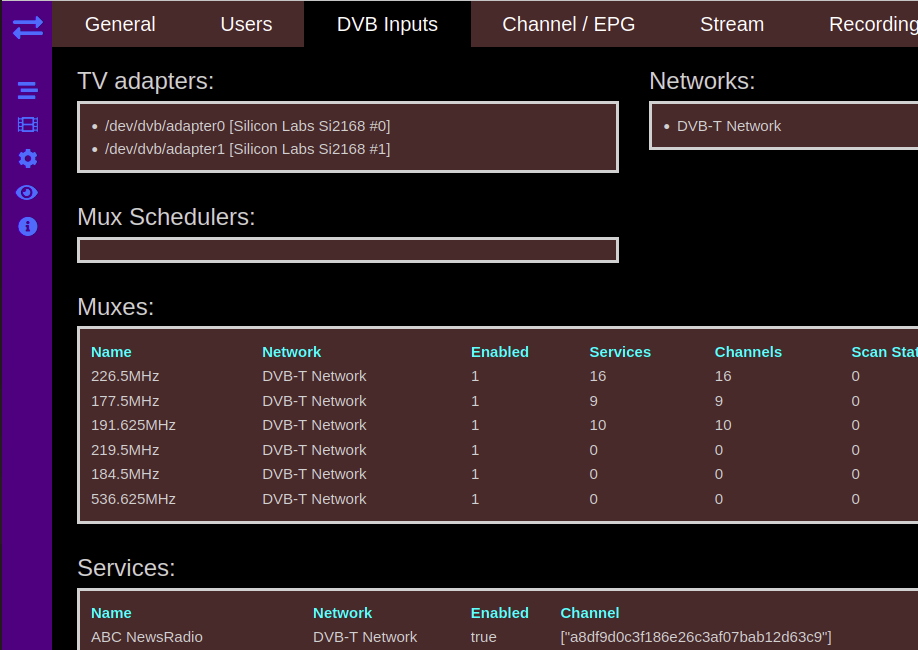The height and width of the screenshot is (650, 918).
Task: Click the Services table Network header
Action: 342,613
